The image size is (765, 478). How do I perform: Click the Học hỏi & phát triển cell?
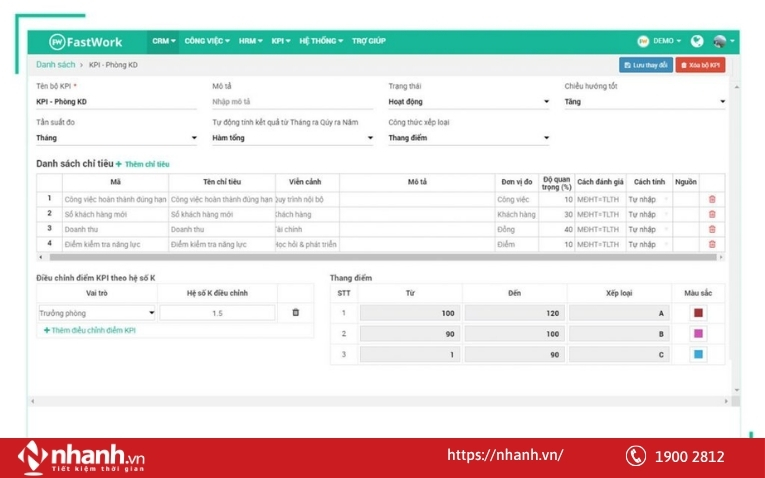(307, 244)
